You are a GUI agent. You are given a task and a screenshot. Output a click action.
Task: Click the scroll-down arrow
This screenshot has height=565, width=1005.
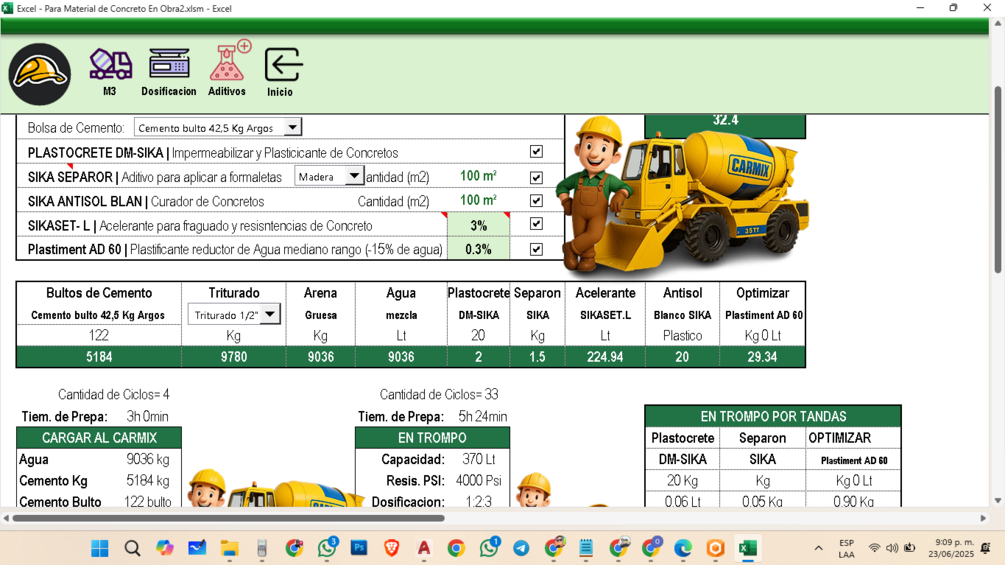998,501
